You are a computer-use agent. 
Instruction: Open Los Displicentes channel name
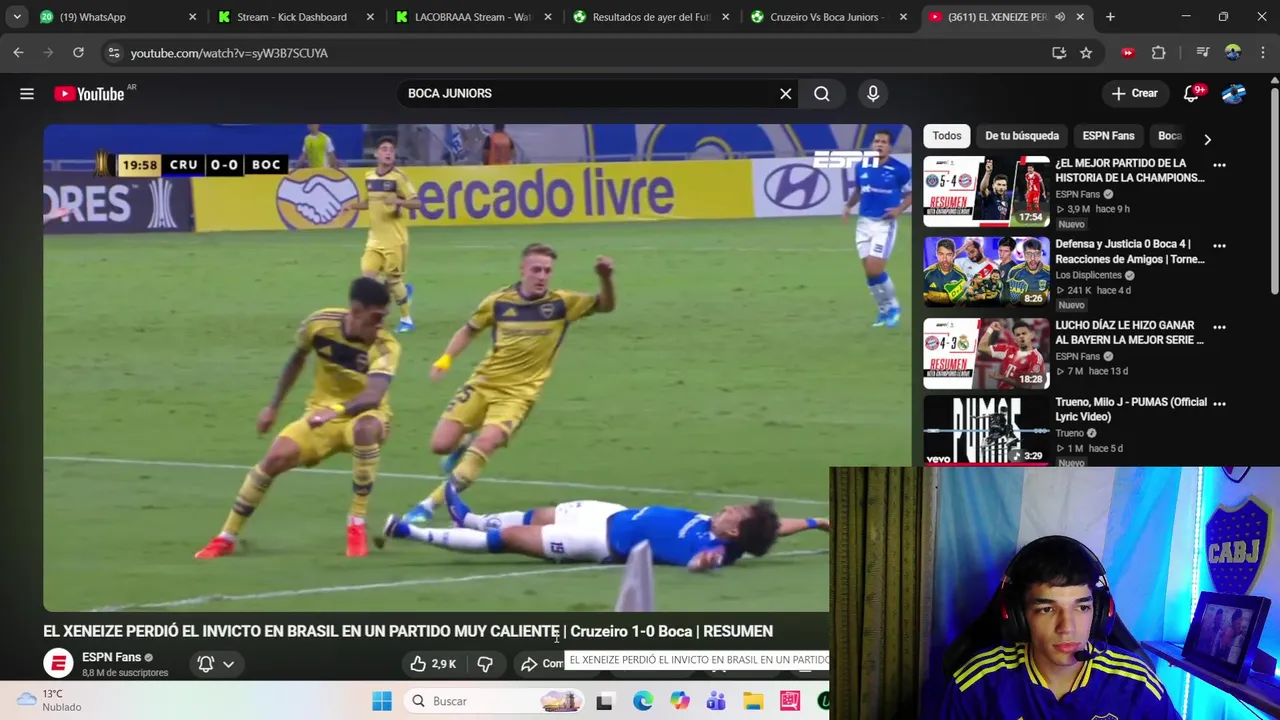1088,275
